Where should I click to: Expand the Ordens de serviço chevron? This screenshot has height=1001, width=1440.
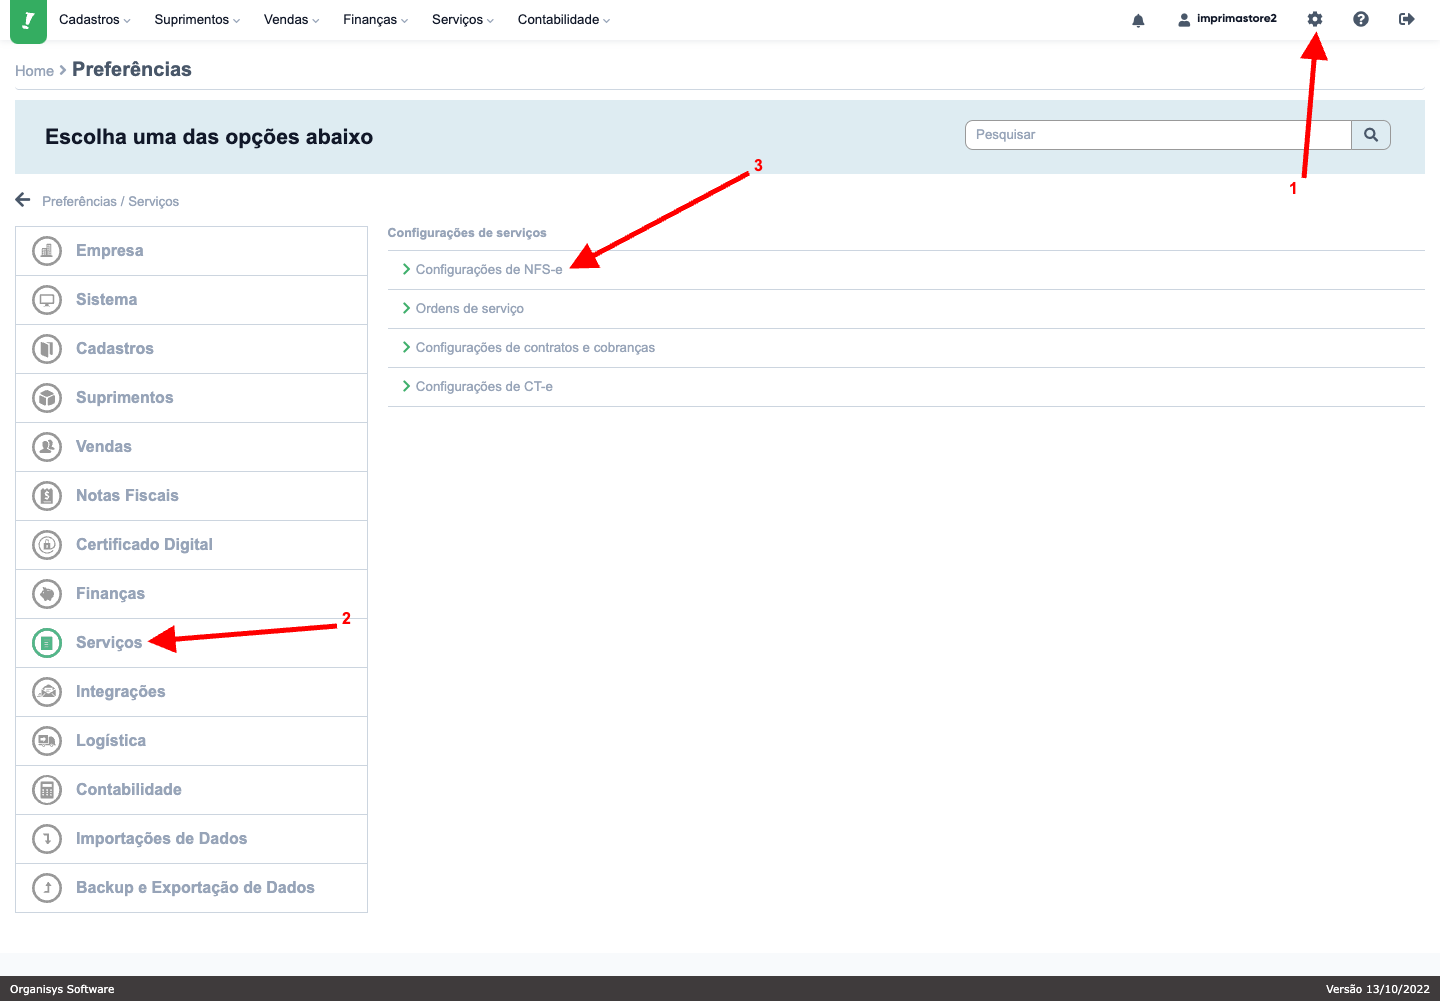(406, 308)
